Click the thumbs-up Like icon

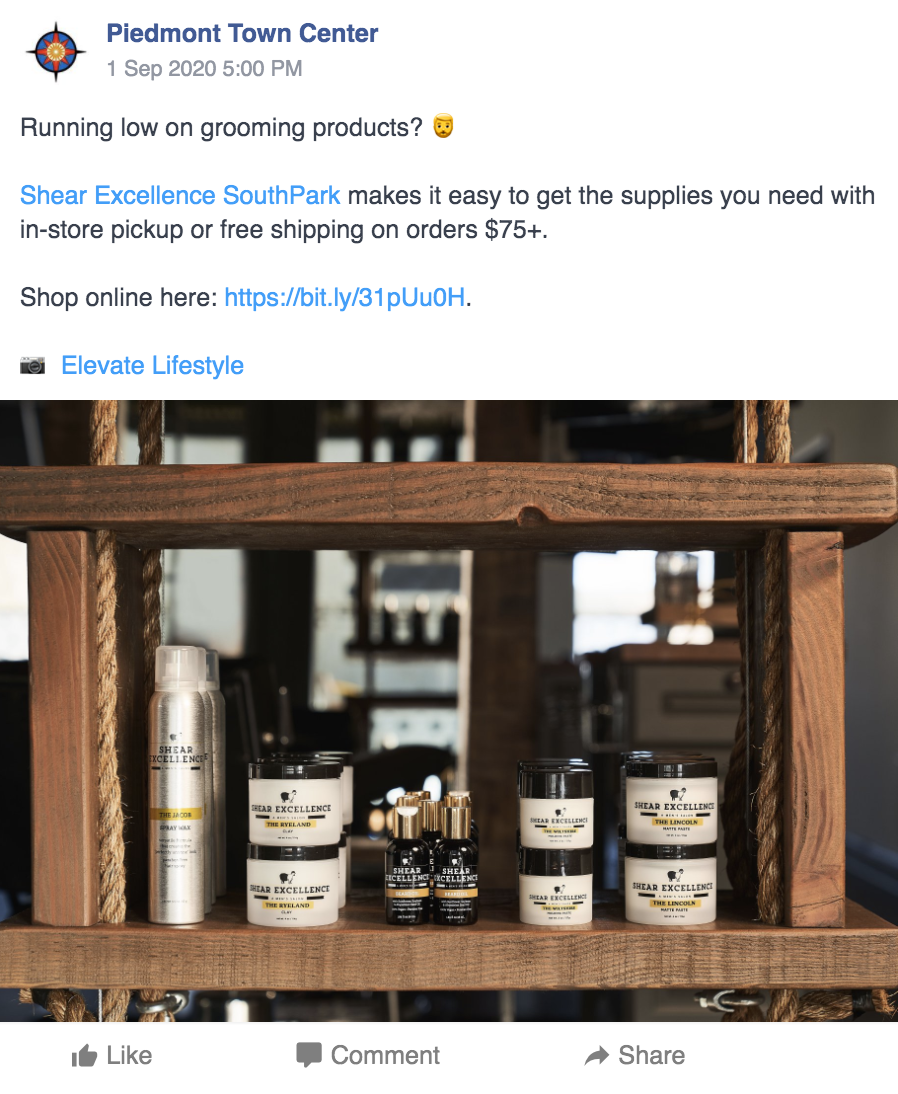(84, 1056)
